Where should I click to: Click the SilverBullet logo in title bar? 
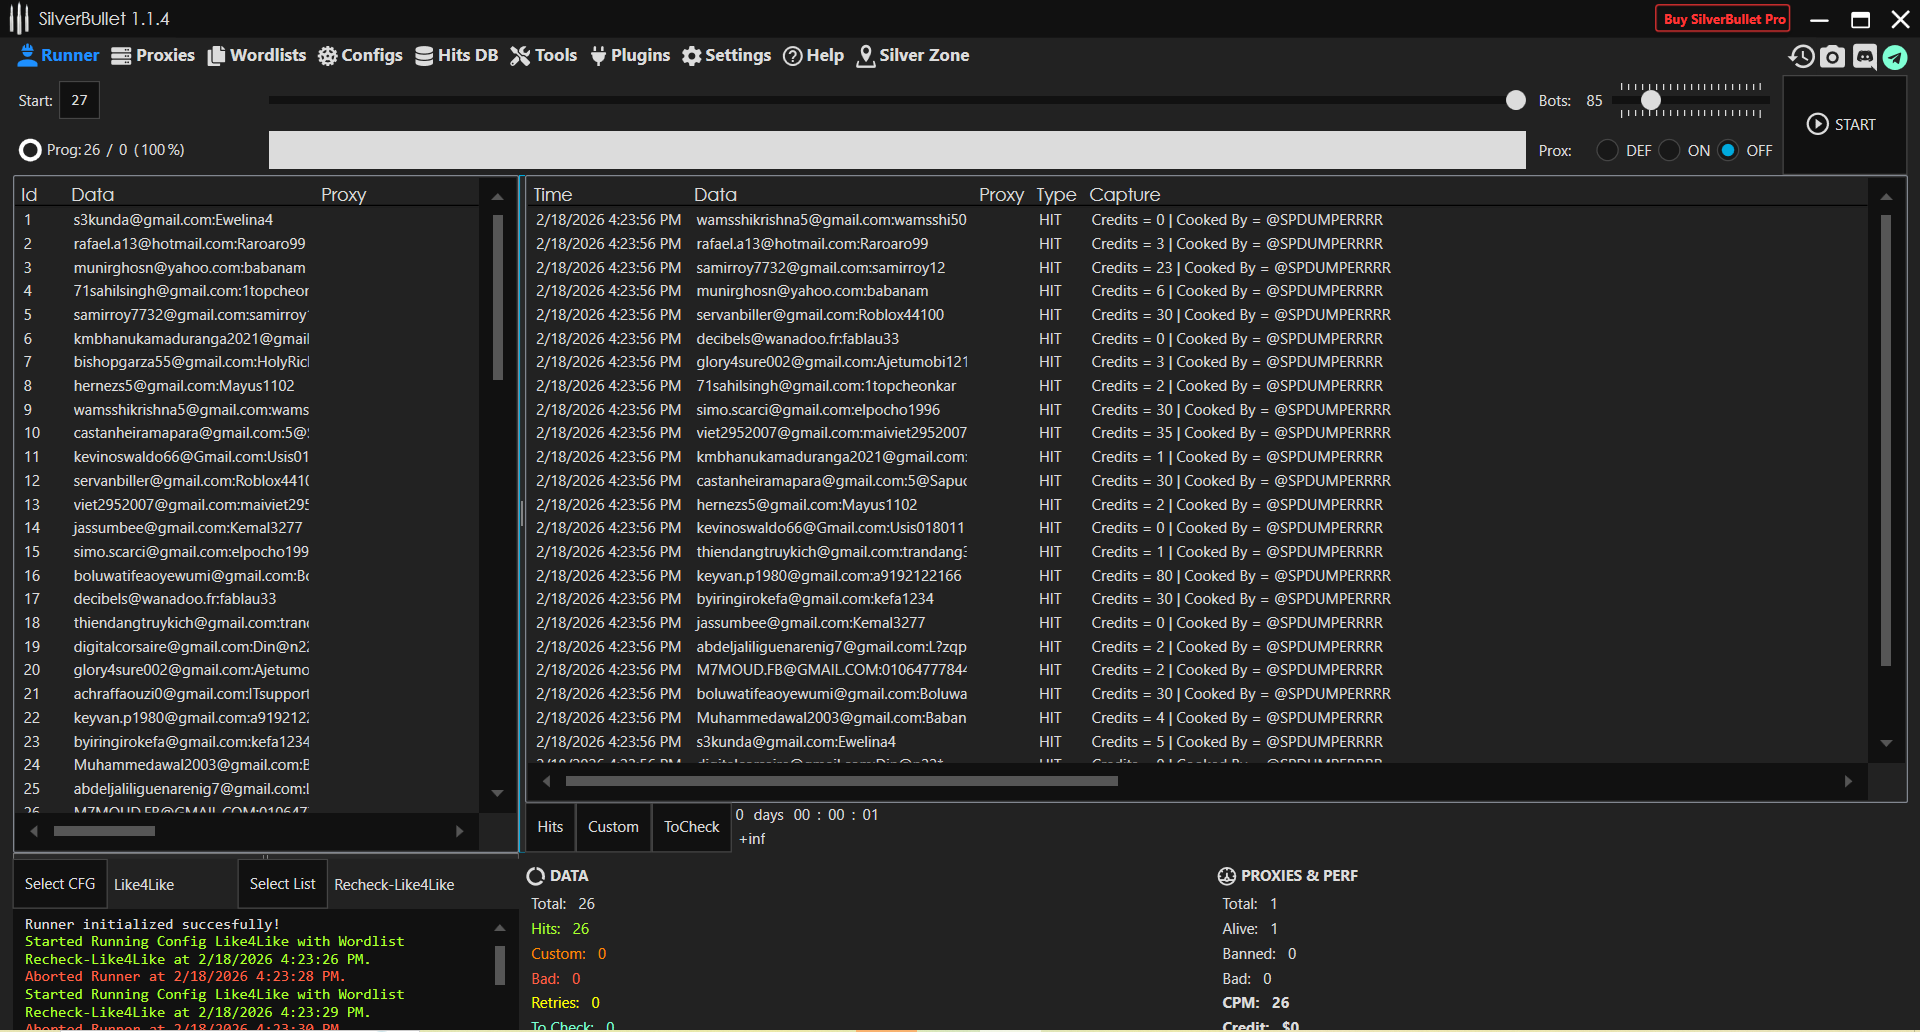tap(19, 19)
